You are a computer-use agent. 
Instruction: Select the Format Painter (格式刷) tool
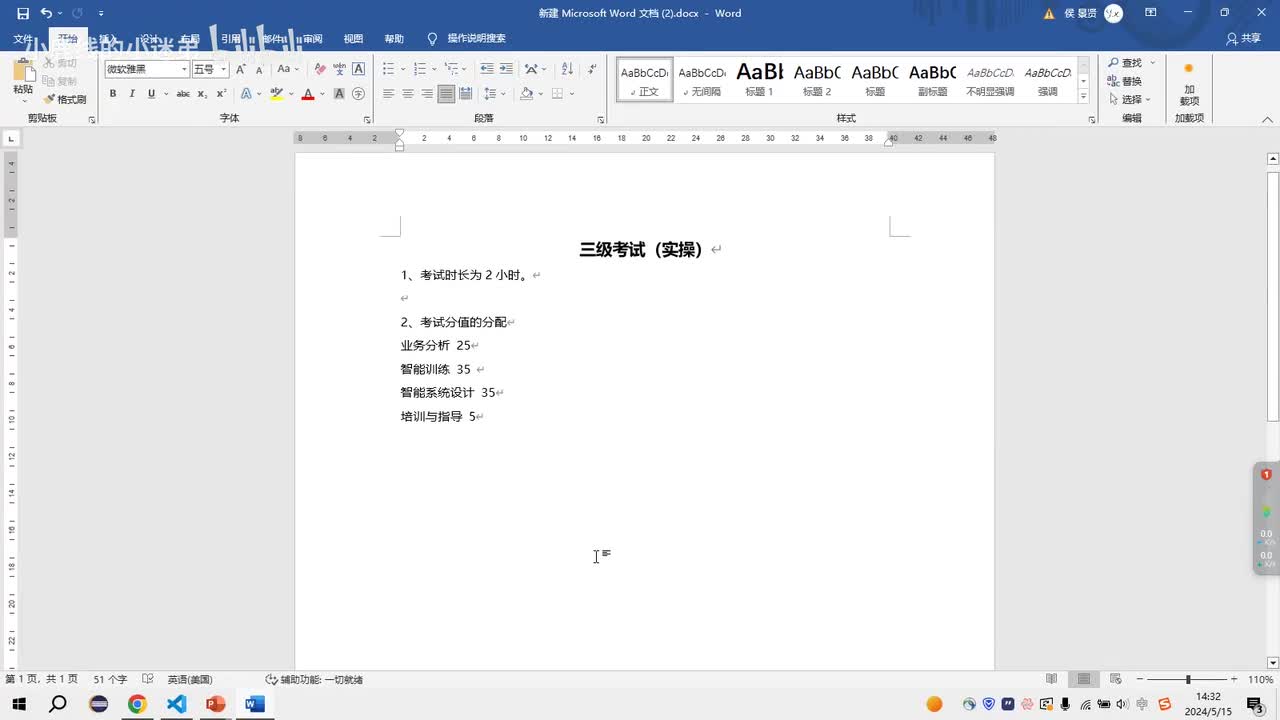65,99
